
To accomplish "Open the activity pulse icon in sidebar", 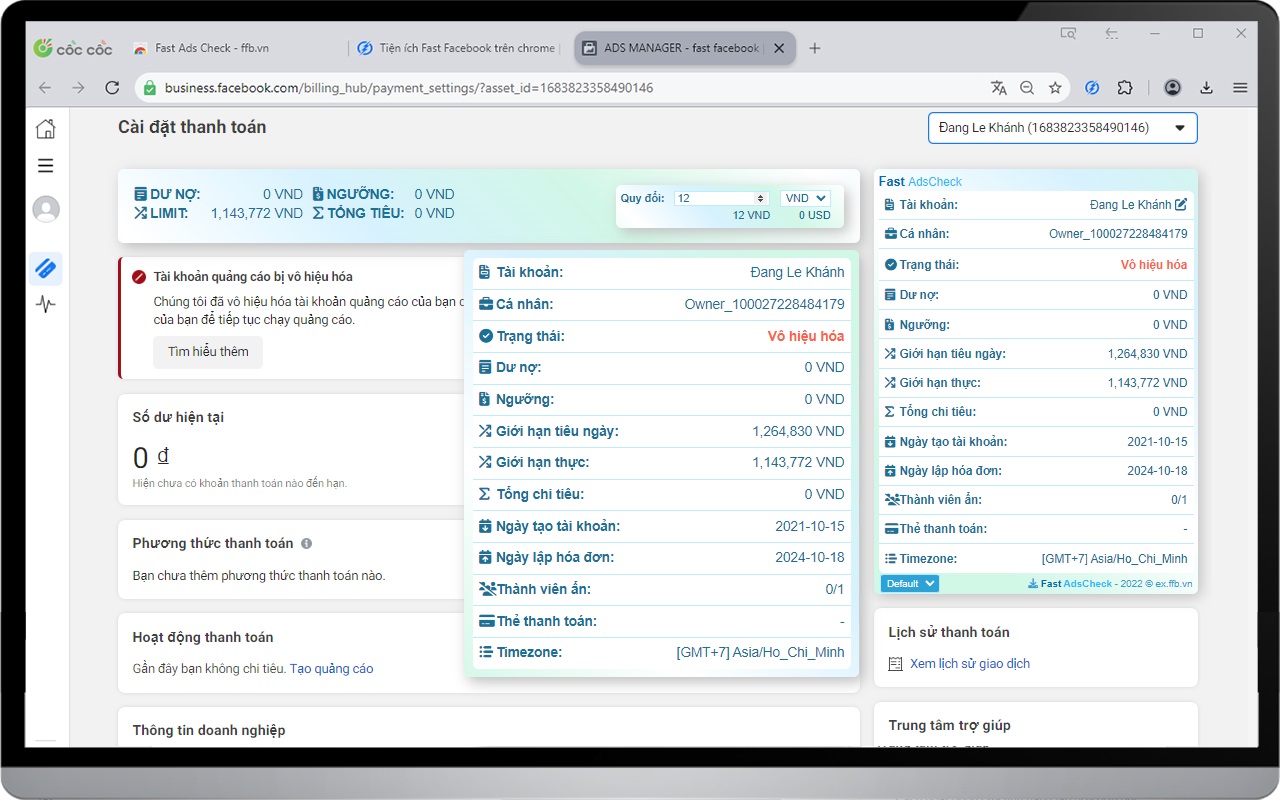I will pyautogui.click(x=45, y=304).
